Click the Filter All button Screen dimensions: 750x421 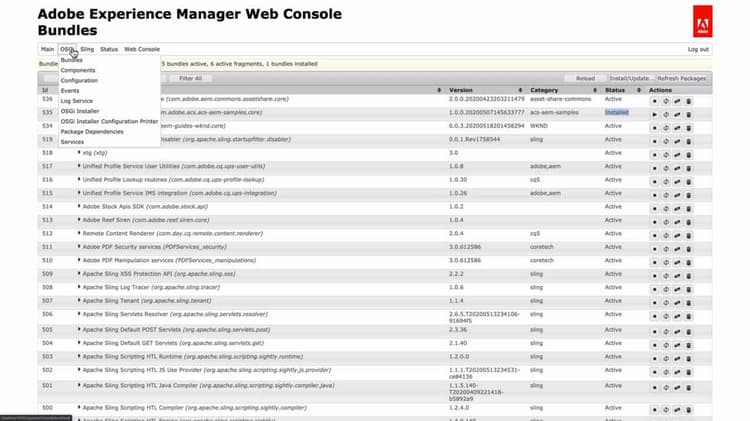click(190, 78)
